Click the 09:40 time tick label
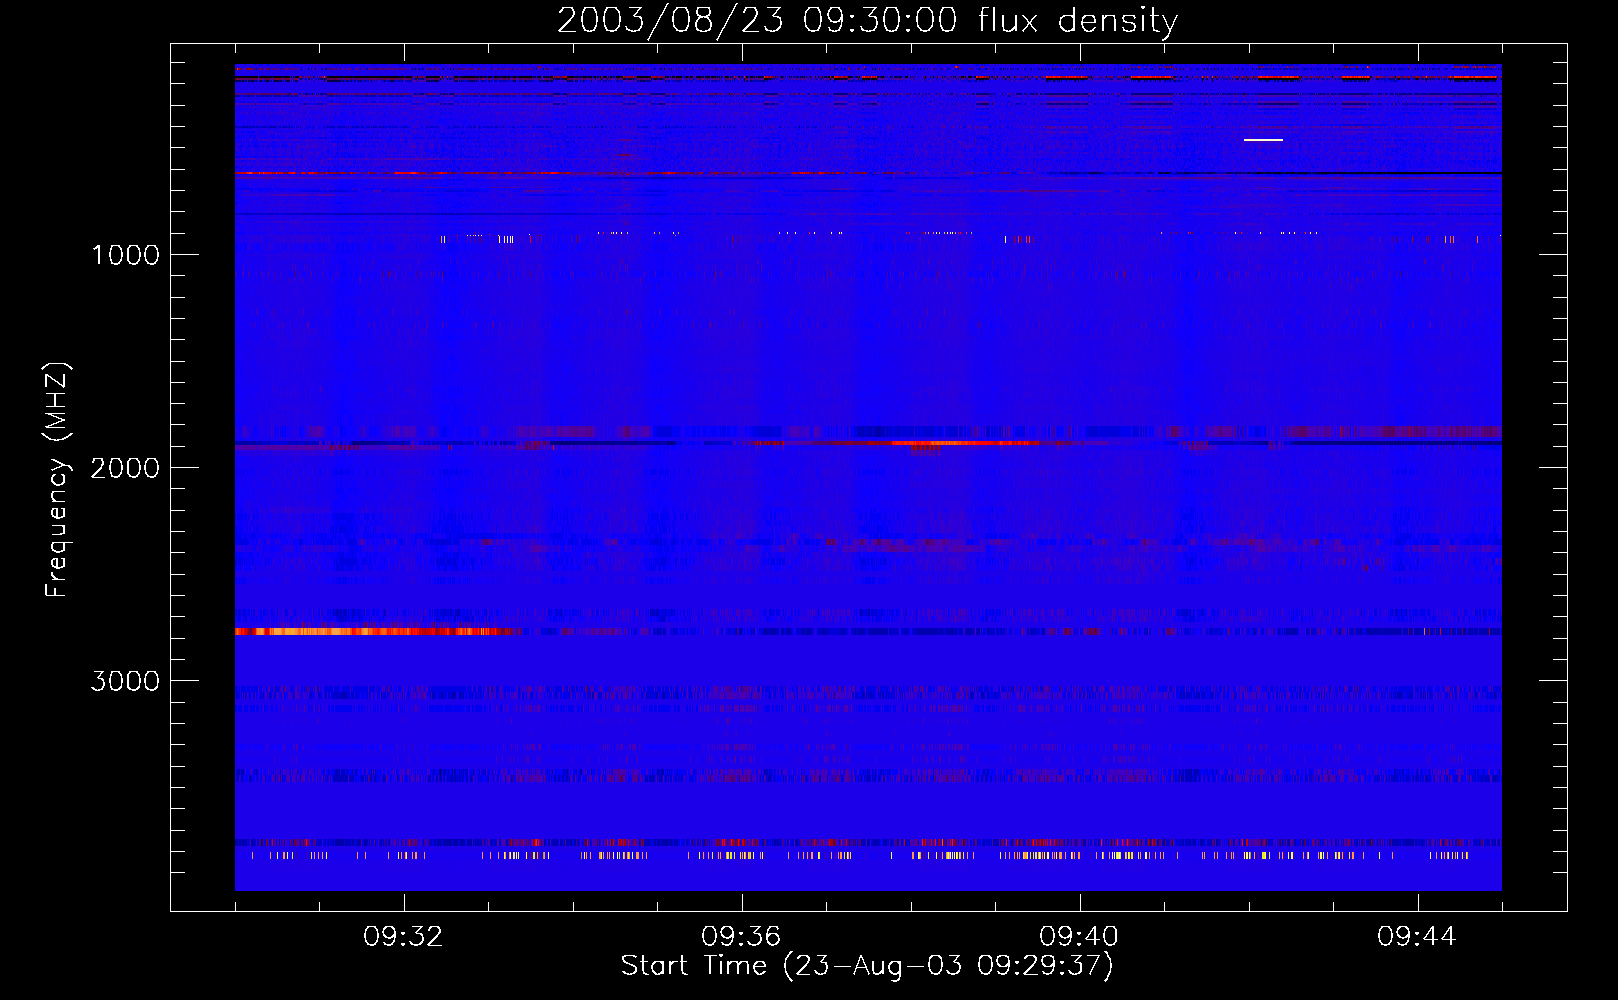The width and height of the screenshot is (1618, 1000). pyautogui.click(x=1079, y=937)
